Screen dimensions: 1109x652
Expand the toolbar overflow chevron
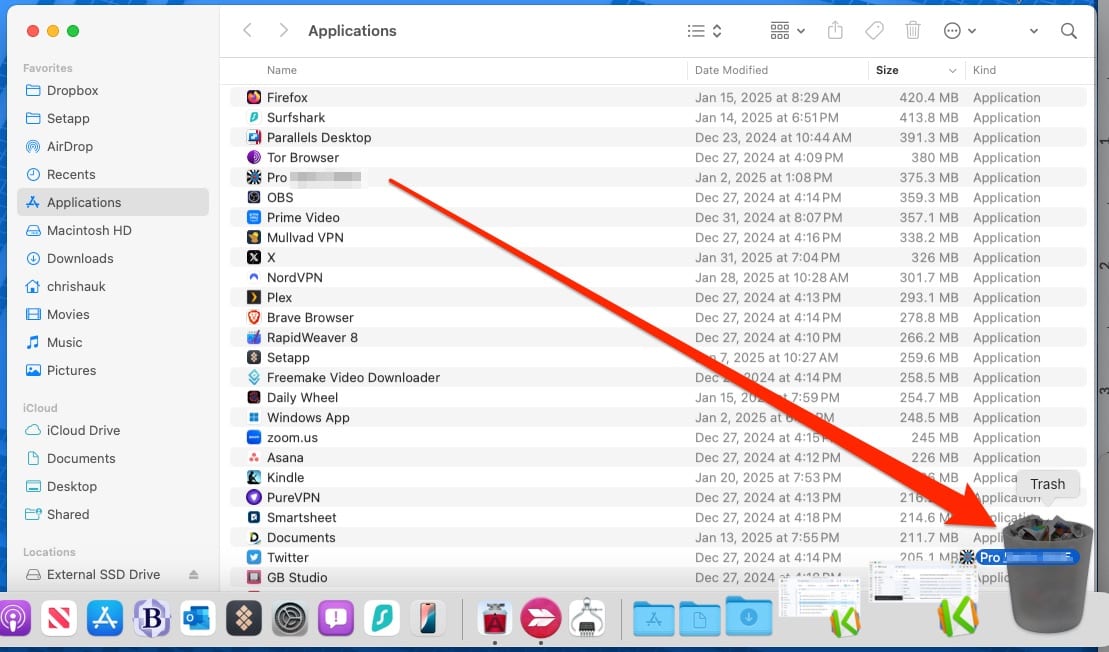tap(1033, 31)
